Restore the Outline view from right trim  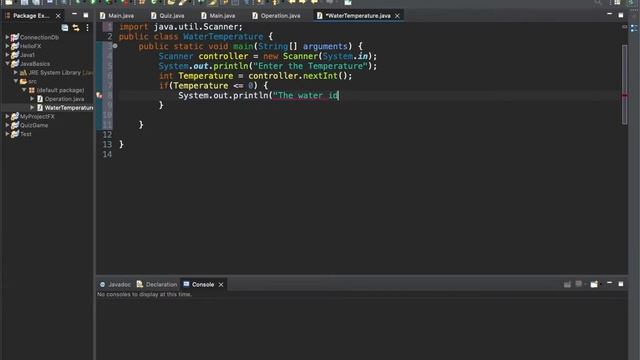coord(634,28)
